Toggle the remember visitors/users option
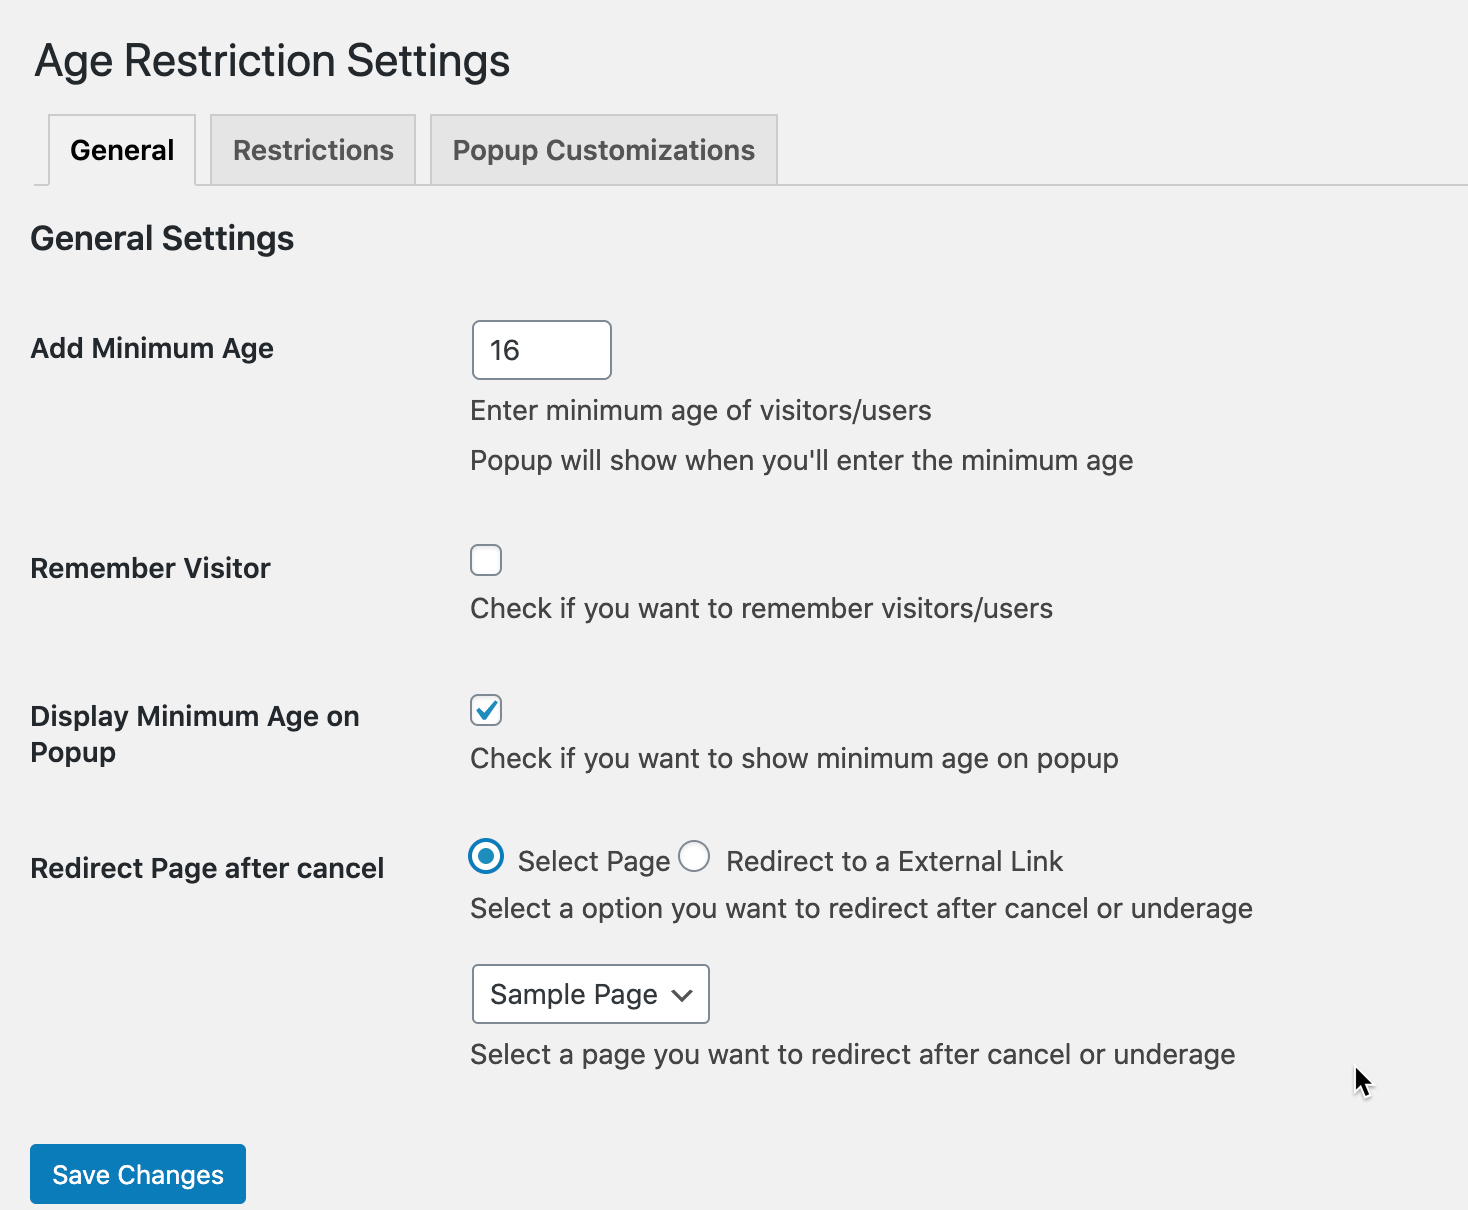The height and width of the screenshot is (1210, 1468). 485,560
